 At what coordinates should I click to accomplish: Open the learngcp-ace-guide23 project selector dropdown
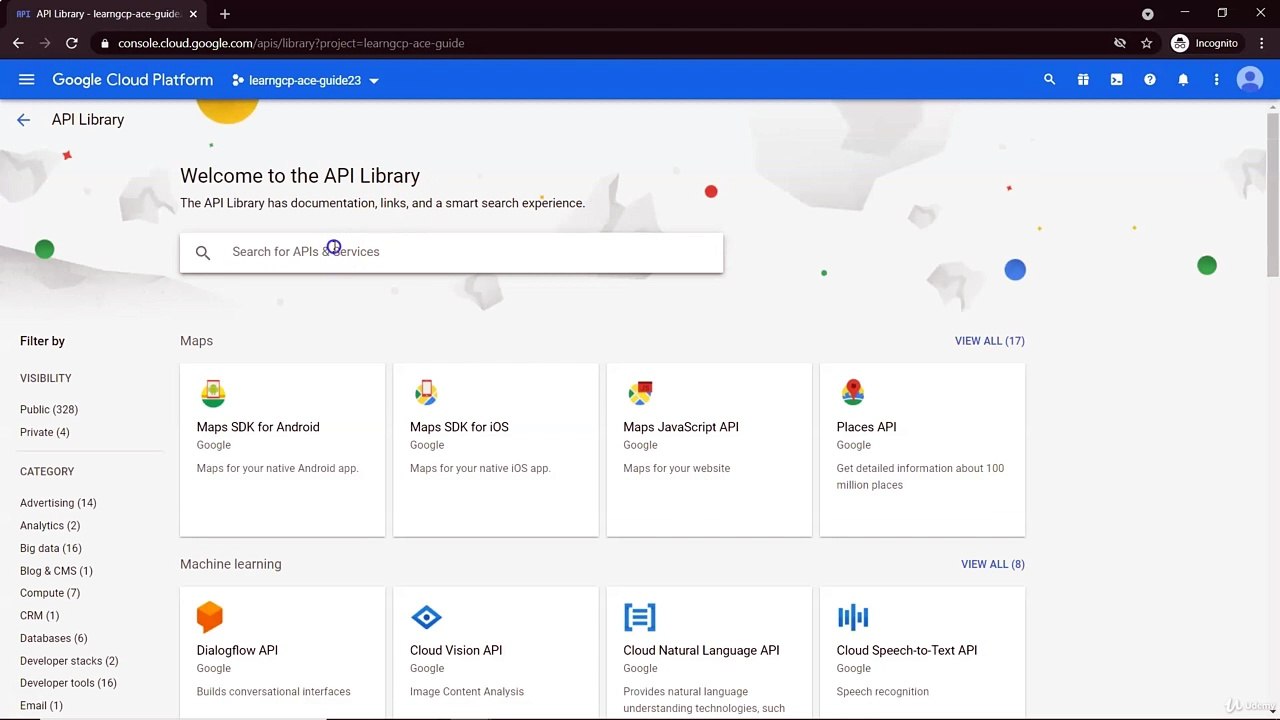coord(305,80)
